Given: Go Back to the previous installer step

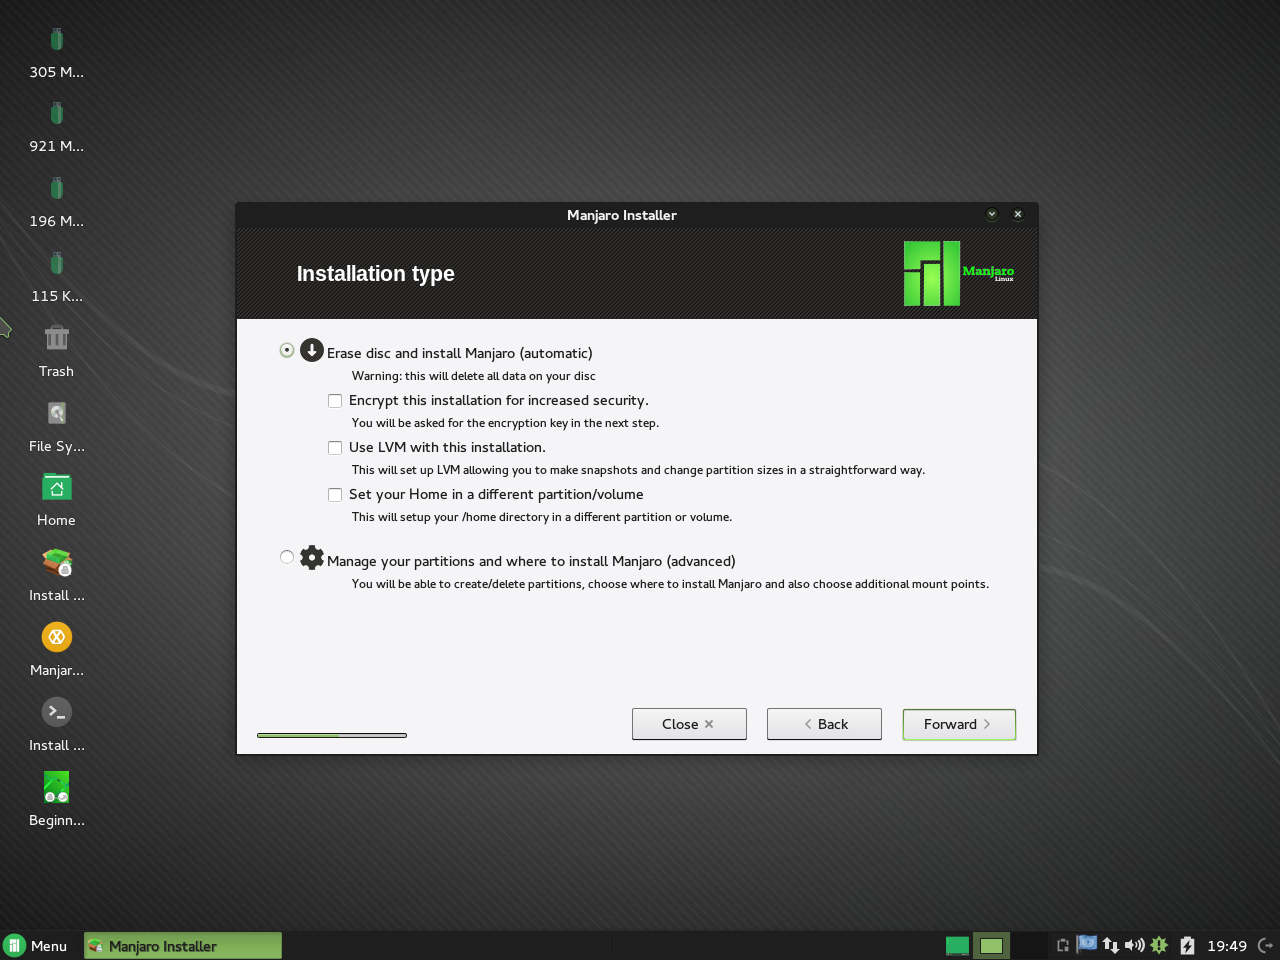Looking at the screenshot, I should coord(824,724).
